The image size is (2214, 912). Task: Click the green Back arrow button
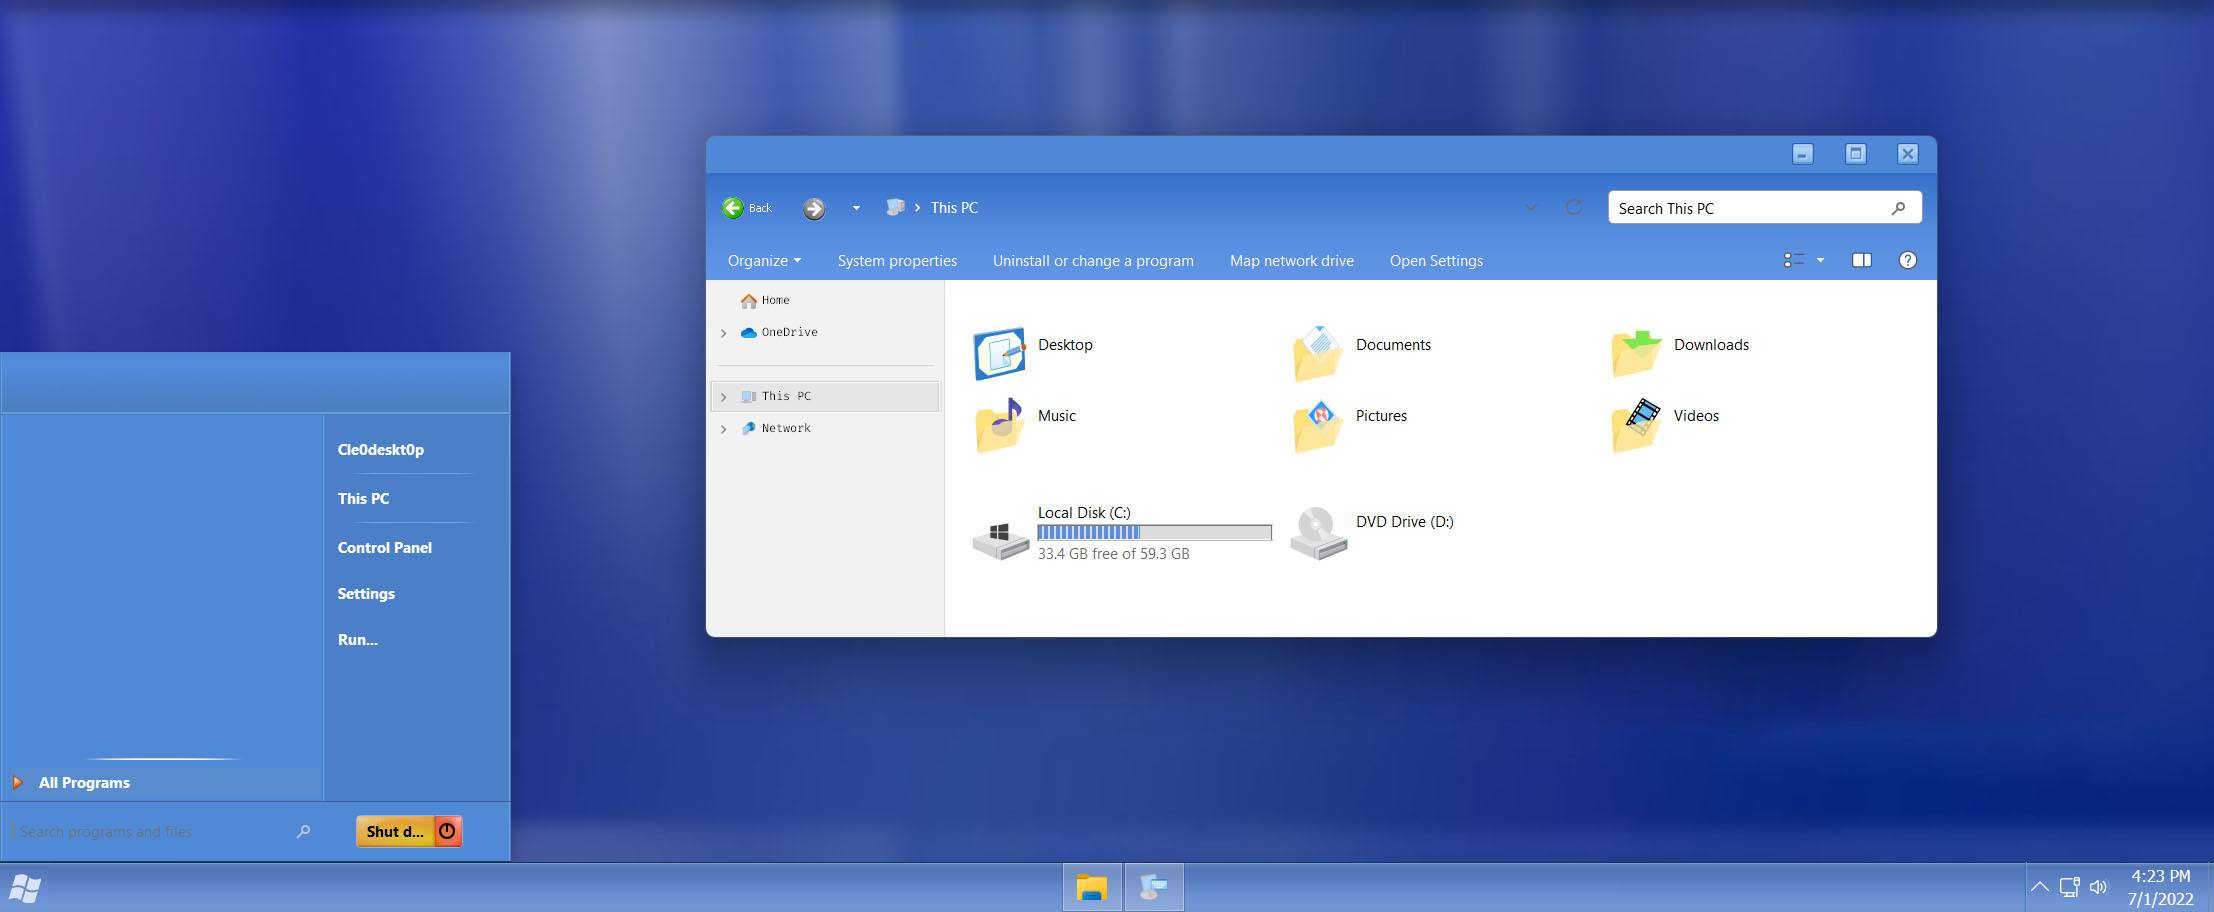click(x=733, y=208)
